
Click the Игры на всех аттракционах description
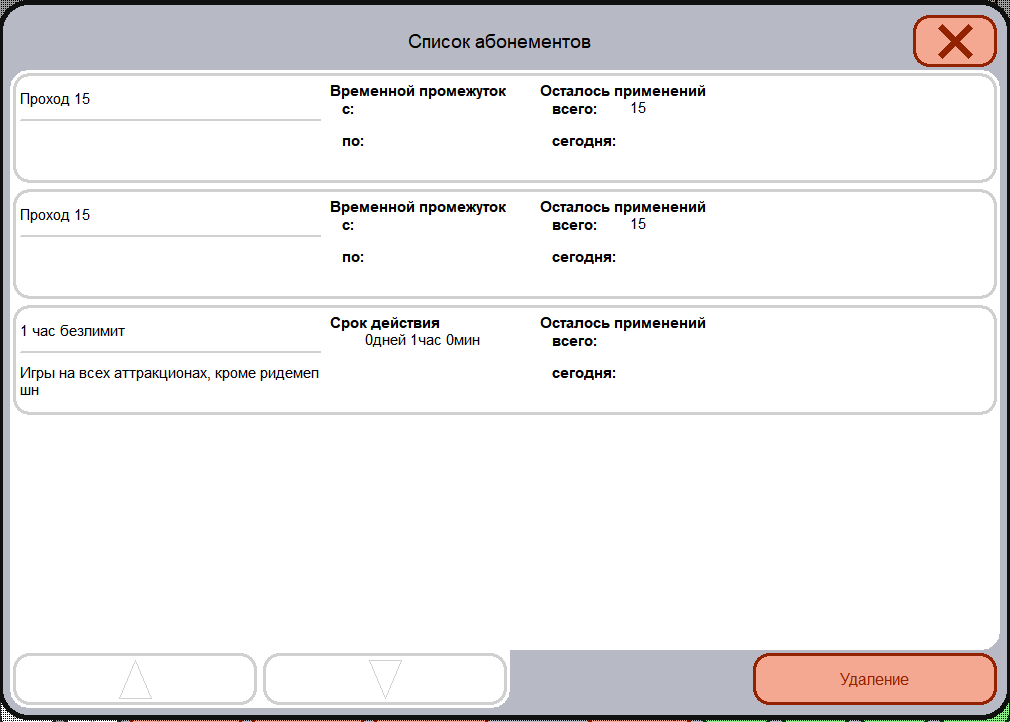click(169, 381)
